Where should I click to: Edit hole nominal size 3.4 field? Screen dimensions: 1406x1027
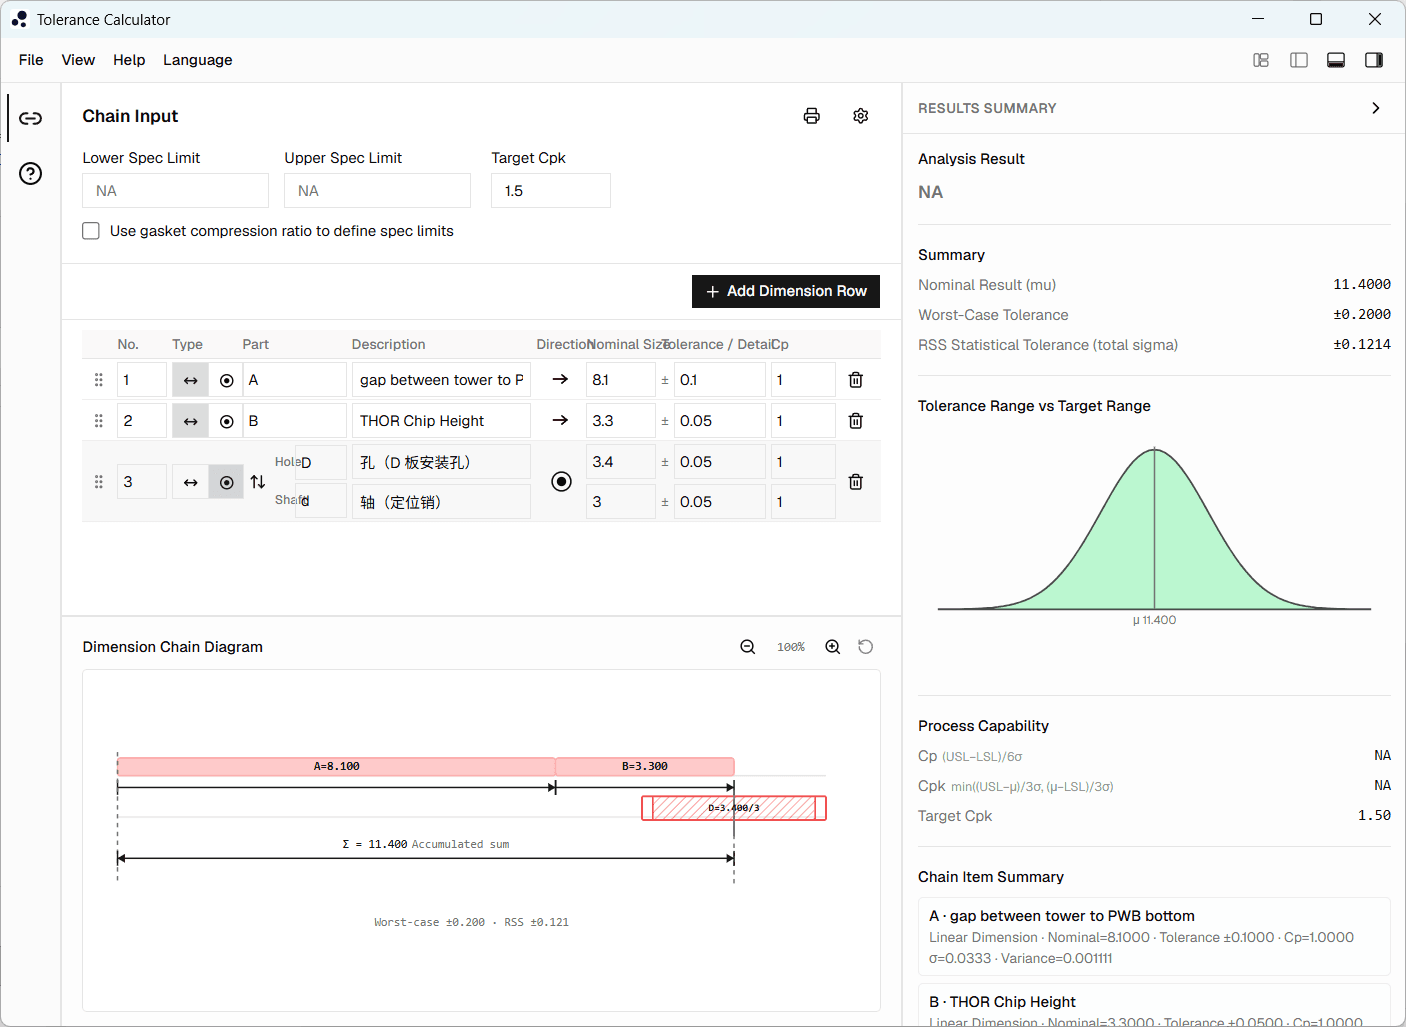(x=621, y=462)
